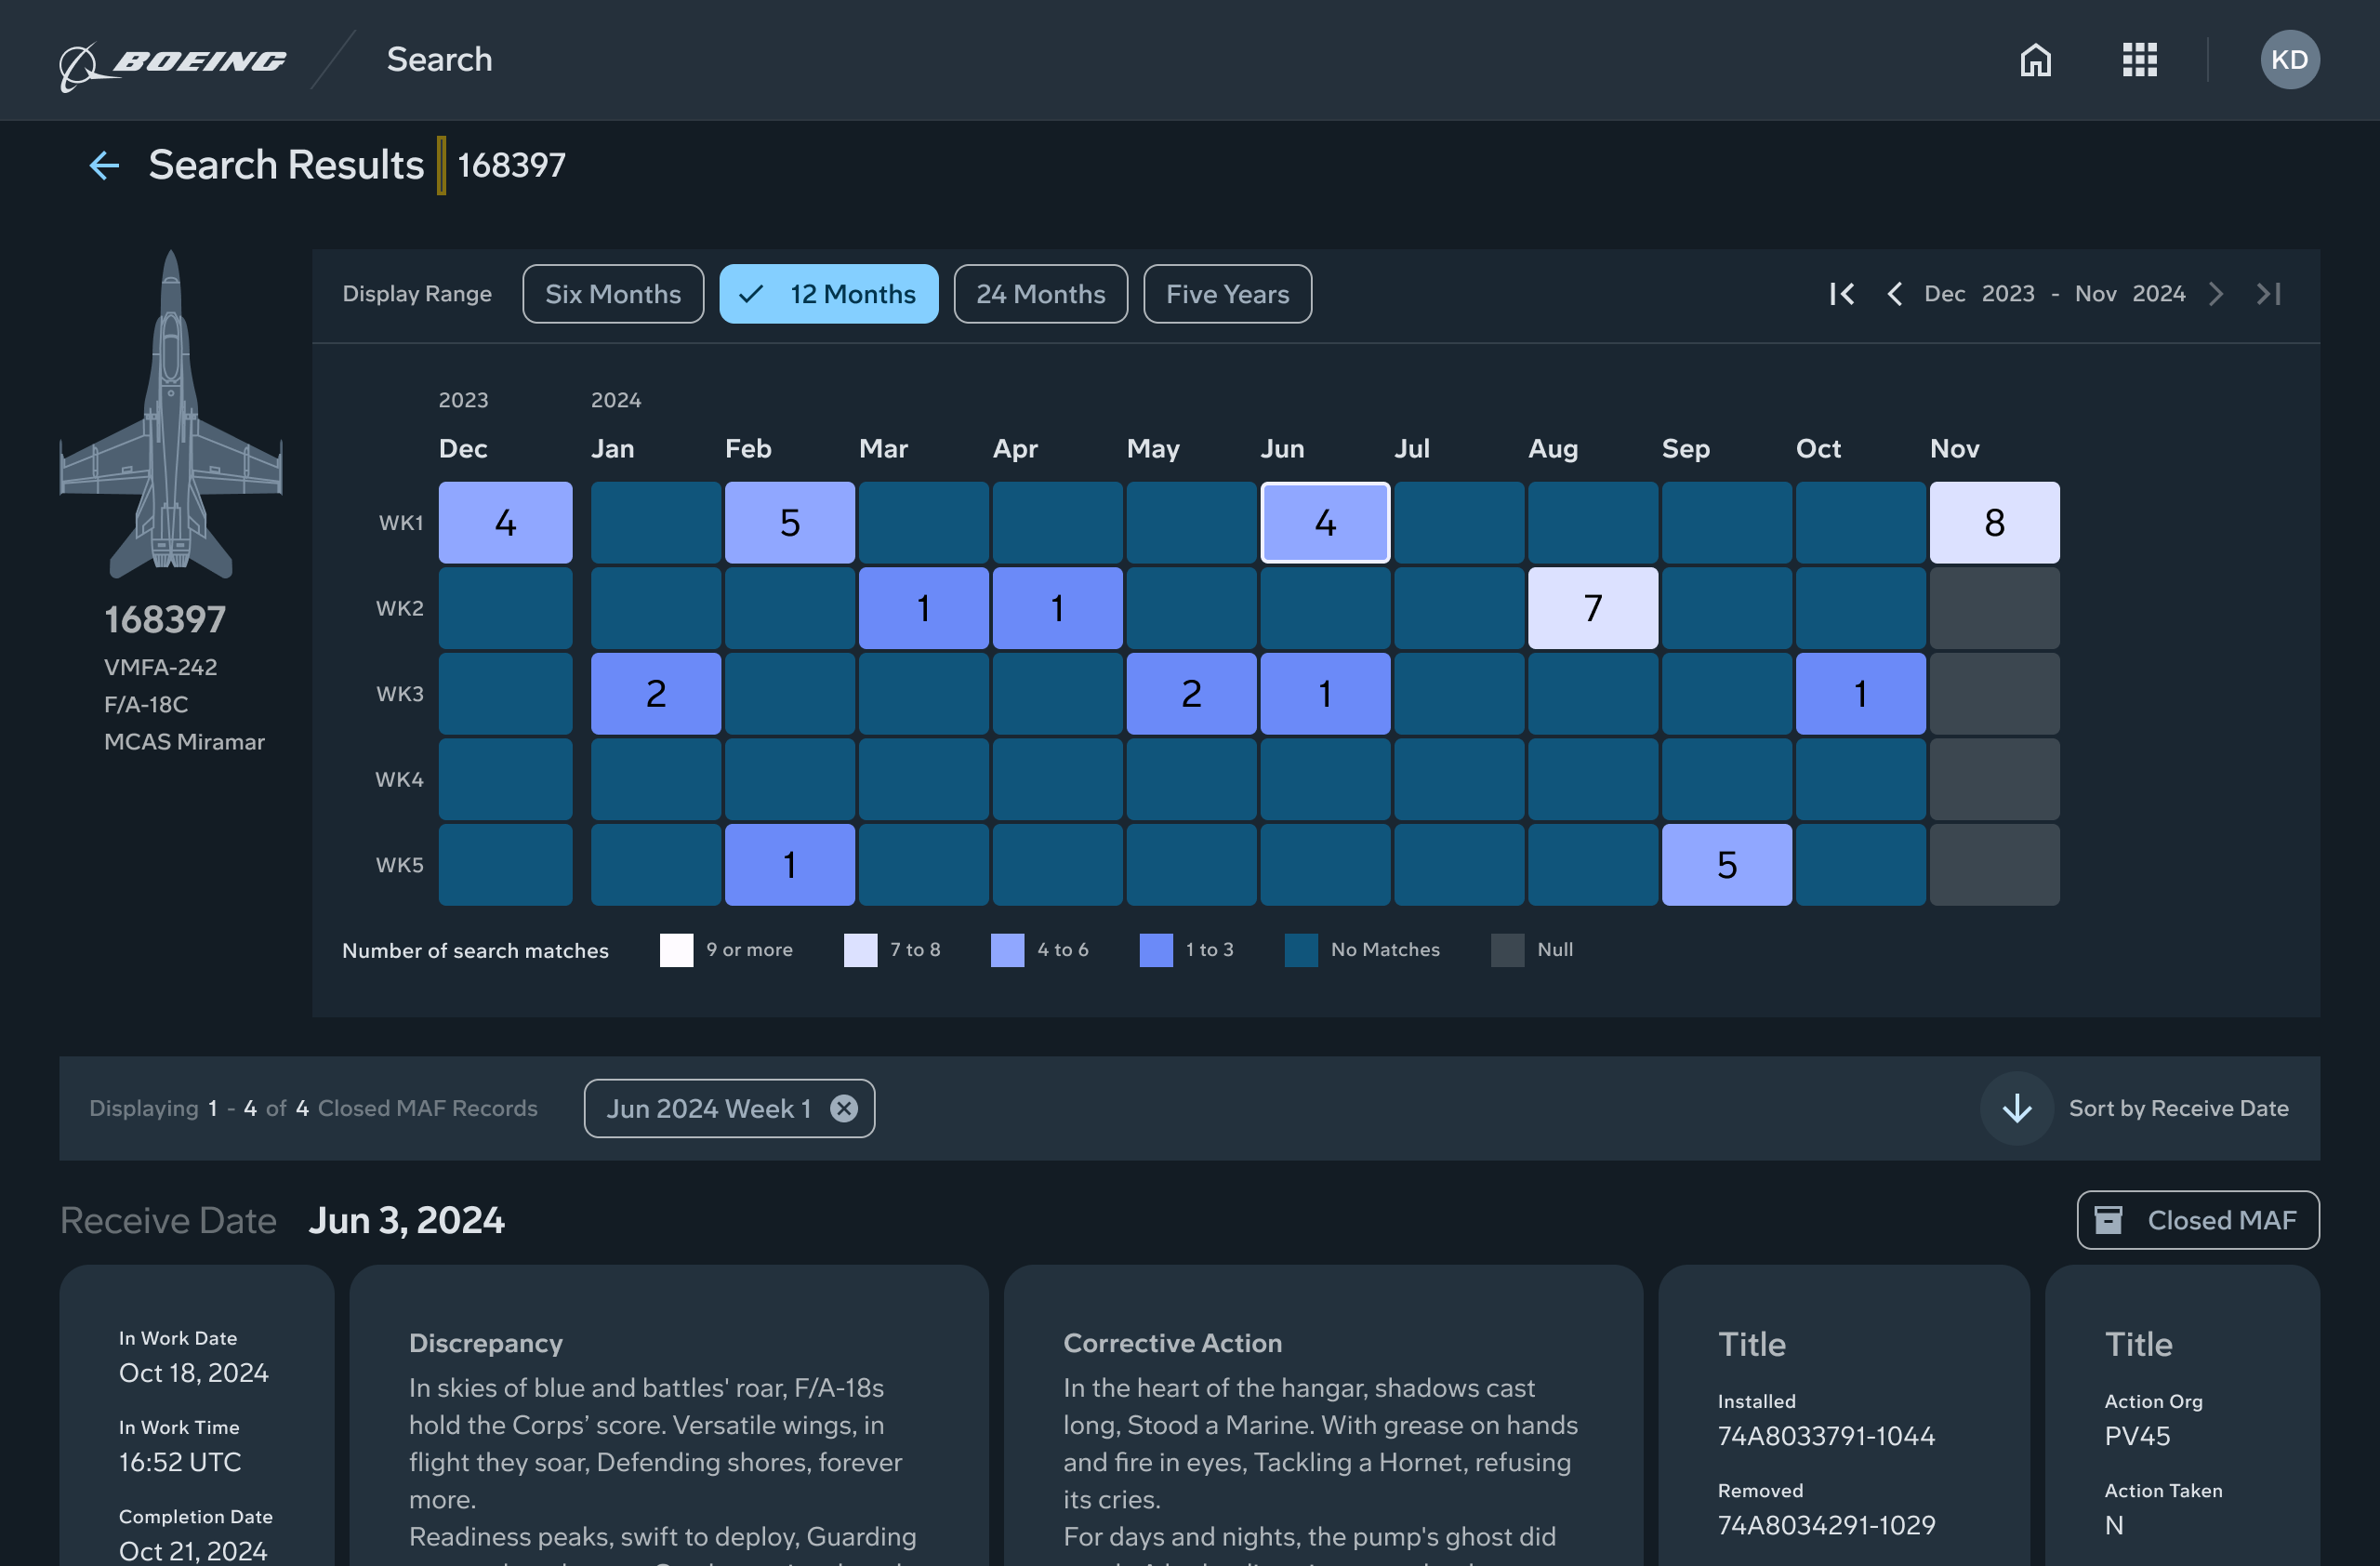
Task: Click removed part number 74A8034291-1029
Action: pos(1827,1525)
